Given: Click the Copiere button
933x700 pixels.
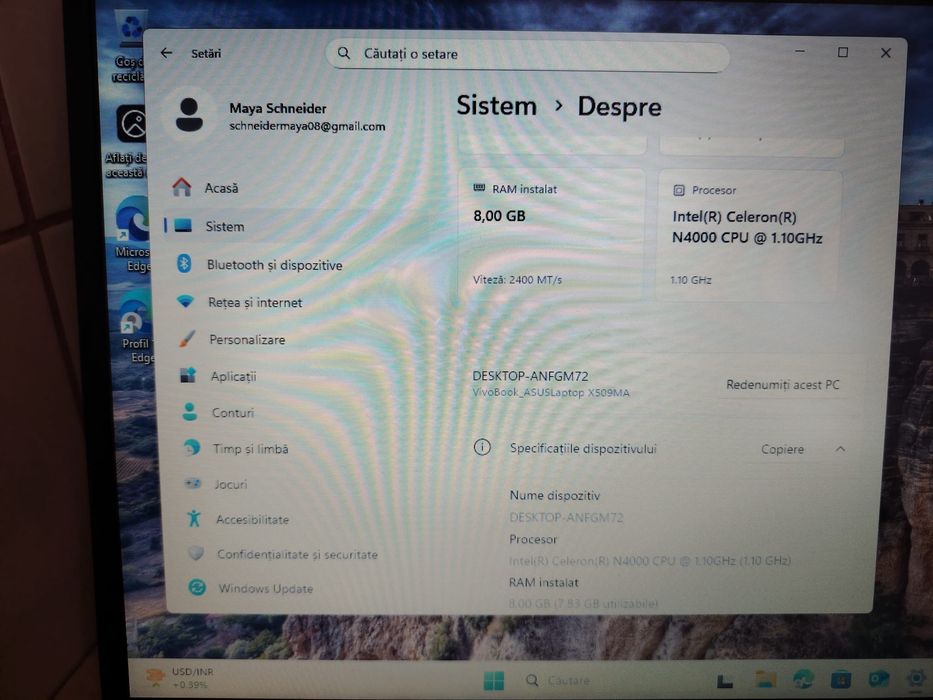Looking at the screenshot, I should pyautogui.click(x=782, y=449).
